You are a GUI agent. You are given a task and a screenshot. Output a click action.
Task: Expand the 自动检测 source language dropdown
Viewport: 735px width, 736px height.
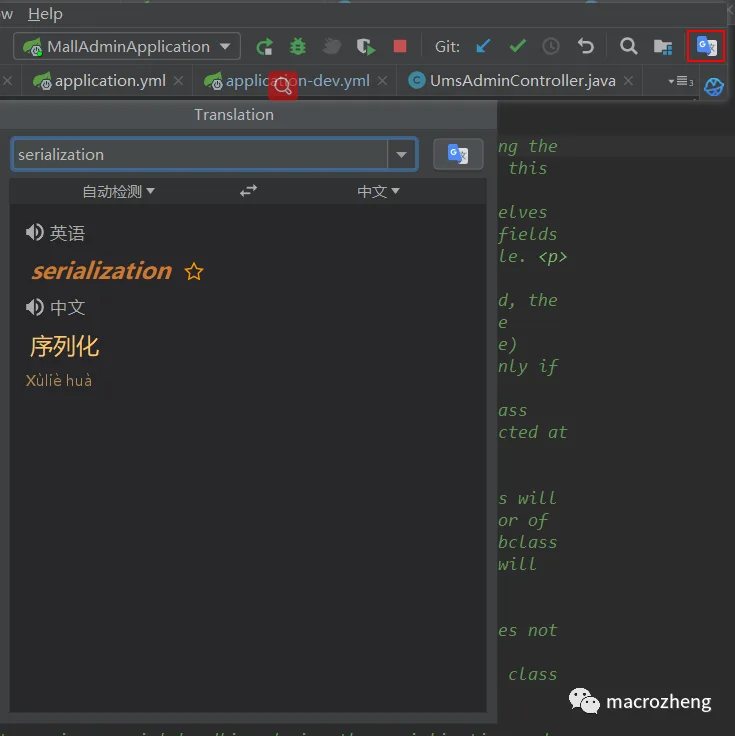118,191
